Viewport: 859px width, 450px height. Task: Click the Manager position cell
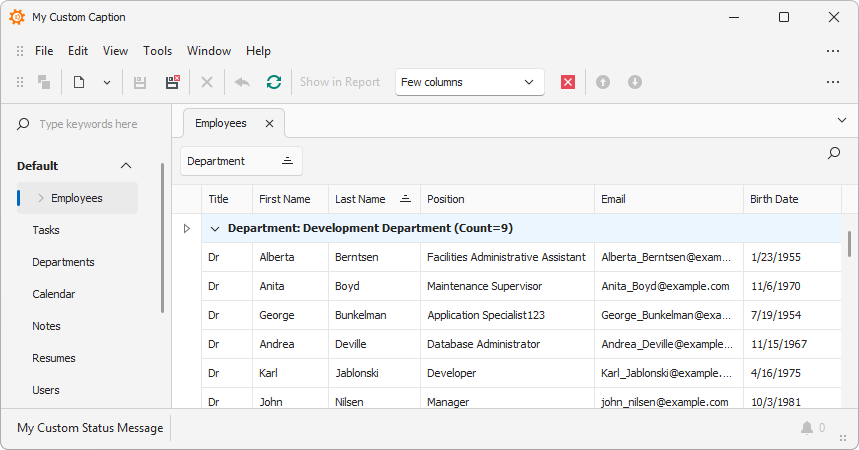click(x=507, y=400)
